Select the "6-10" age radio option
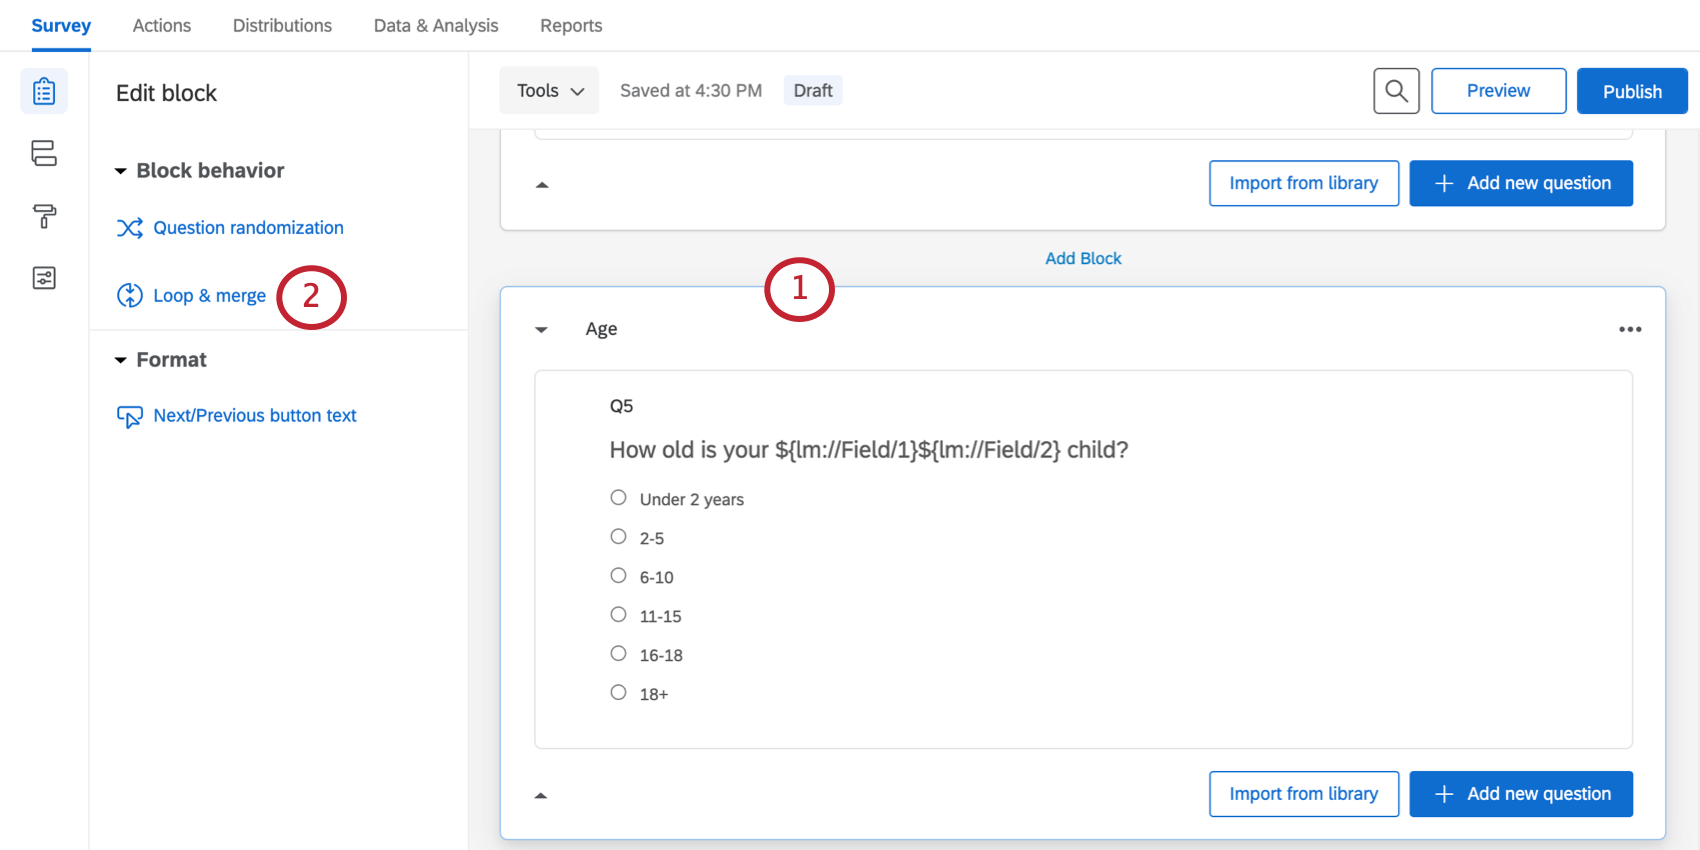Viewport: 1700px width, 850px height. click(x=619, y=576)
